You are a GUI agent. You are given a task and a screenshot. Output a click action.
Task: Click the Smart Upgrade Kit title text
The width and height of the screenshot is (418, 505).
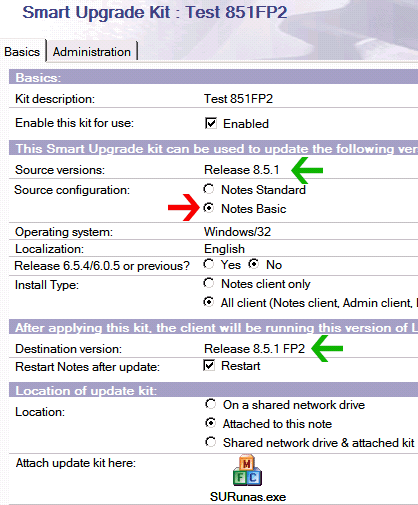[155, 13]
